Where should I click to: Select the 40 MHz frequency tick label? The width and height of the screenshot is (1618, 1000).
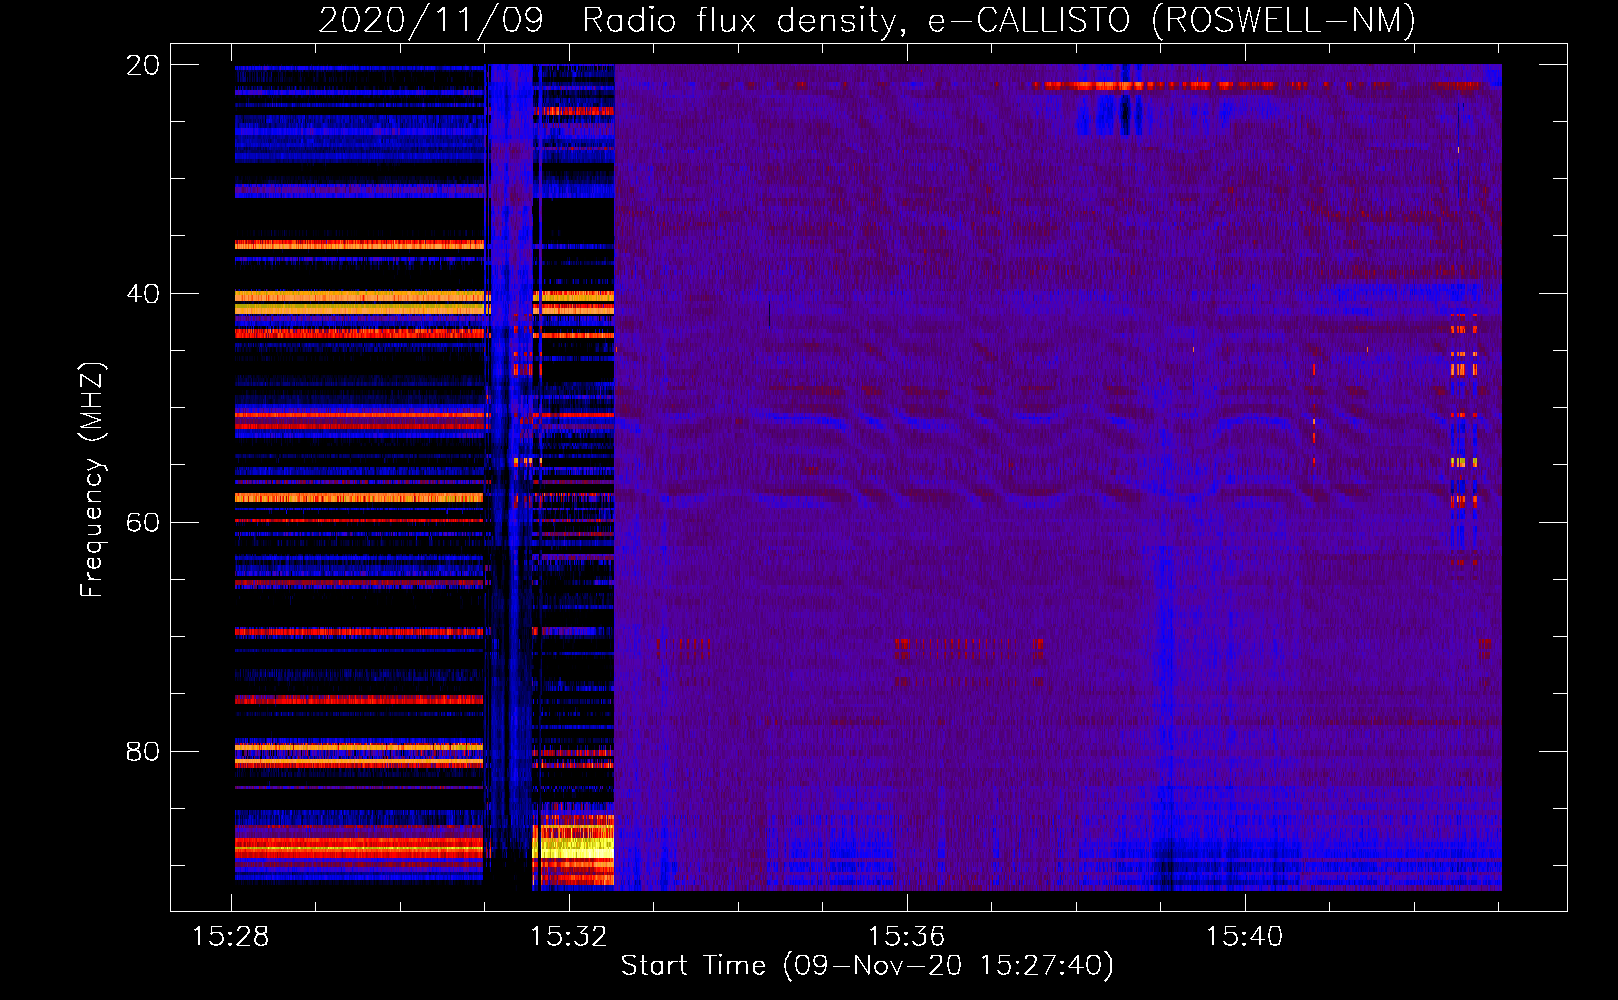point(142,294)
